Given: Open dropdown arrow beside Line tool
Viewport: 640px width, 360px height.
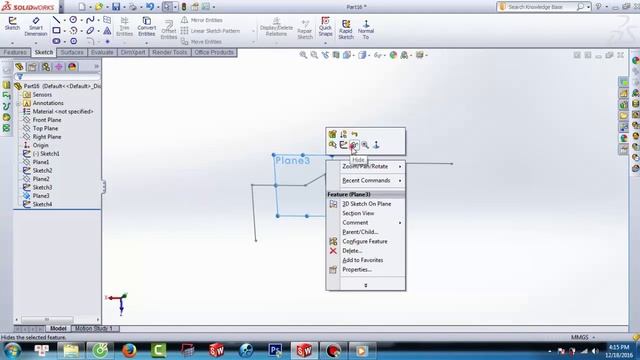Looking at the screenshot, I should 64,20.
